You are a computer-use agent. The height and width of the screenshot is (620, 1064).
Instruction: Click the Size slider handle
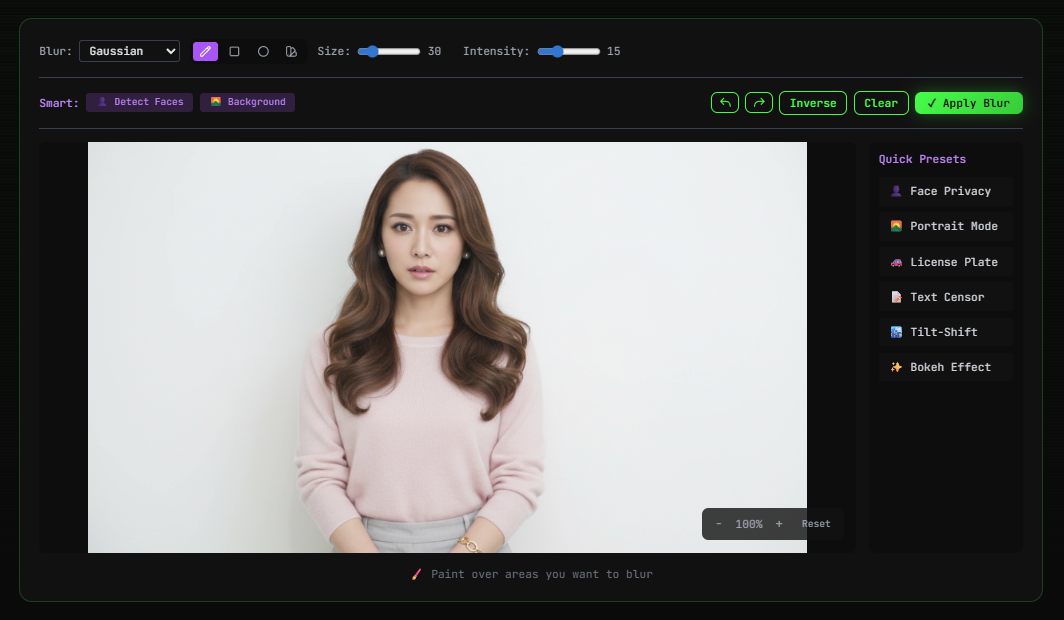(371, 51)
